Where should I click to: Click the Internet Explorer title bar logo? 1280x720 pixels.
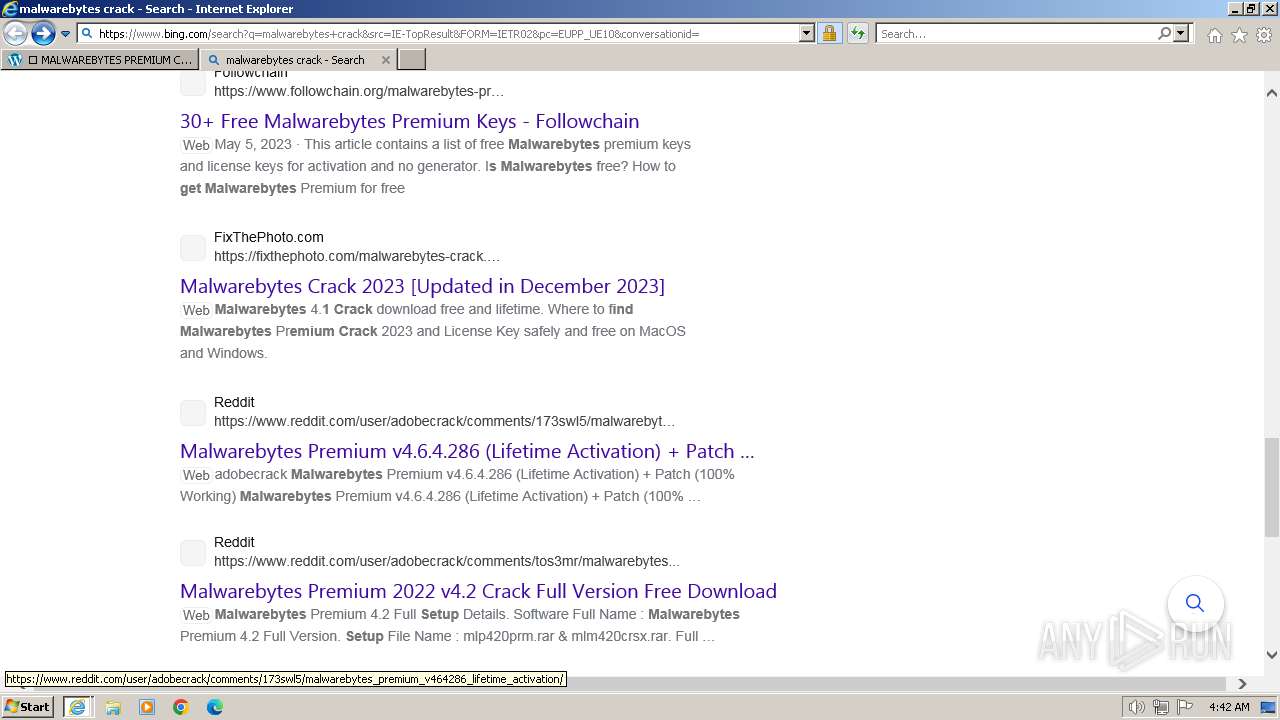(x=9, y=9)
